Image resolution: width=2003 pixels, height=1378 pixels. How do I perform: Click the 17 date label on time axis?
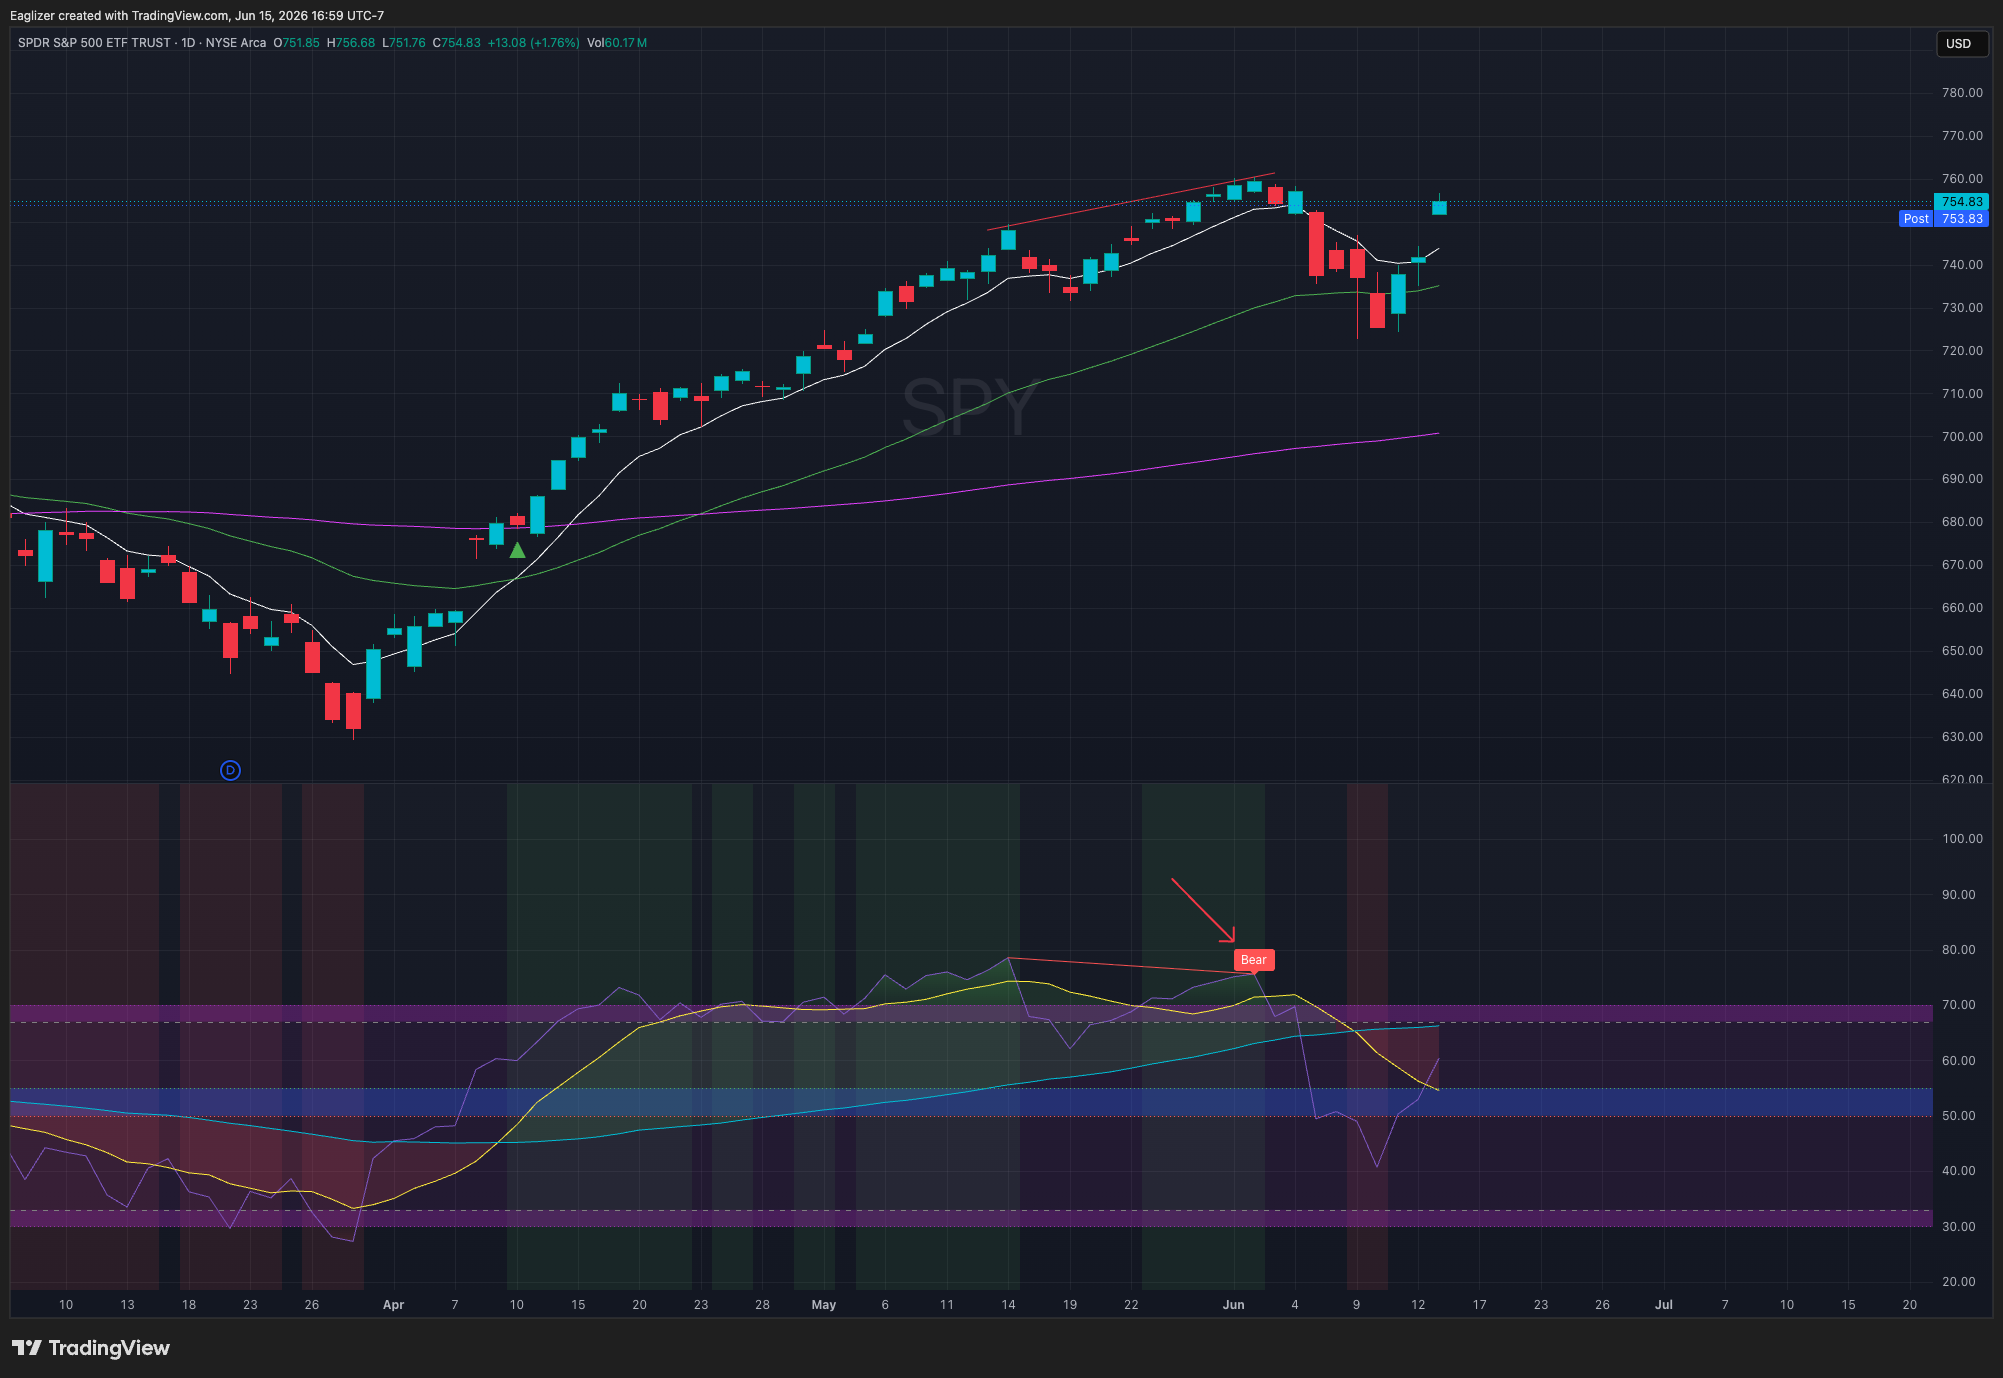[1479, 1305]
